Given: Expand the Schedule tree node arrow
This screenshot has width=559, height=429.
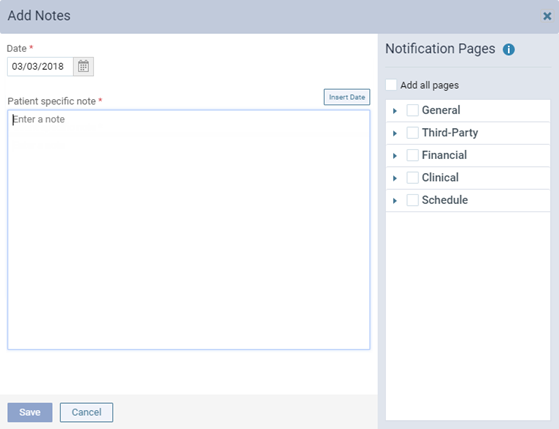Looking at the screenshot, I should tap(395, 201).
